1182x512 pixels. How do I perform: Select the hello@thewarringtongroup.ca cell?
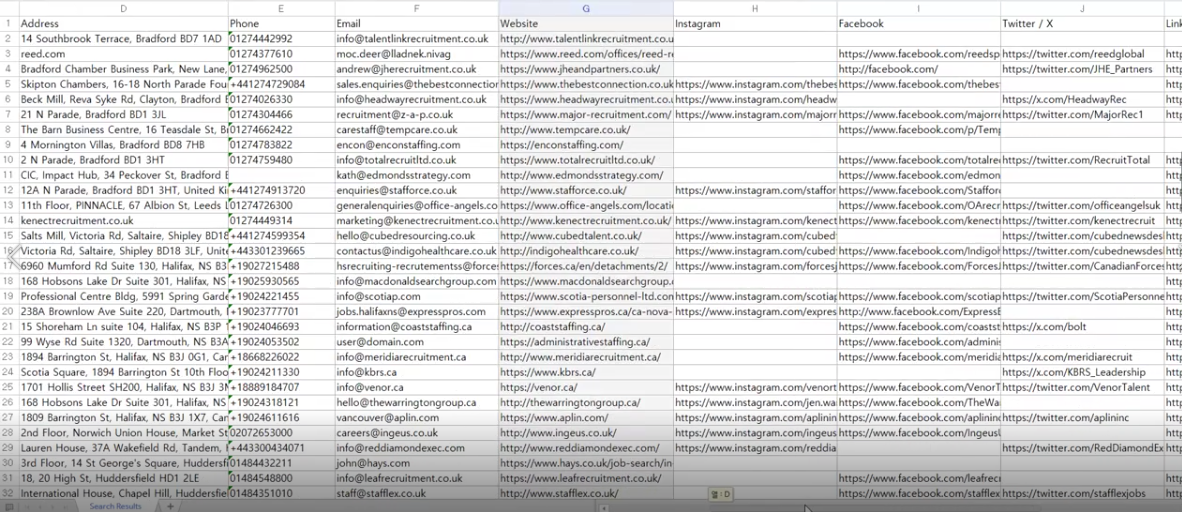point(416,403)
